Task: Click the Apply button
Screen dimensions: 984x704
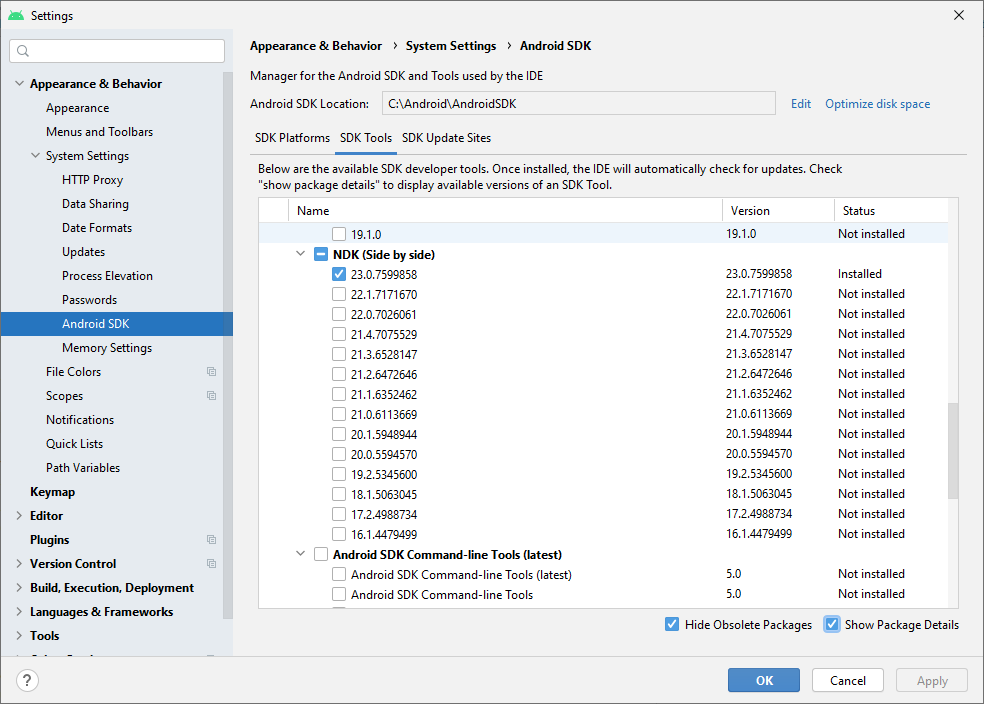Action: click(x=932, y=680)
